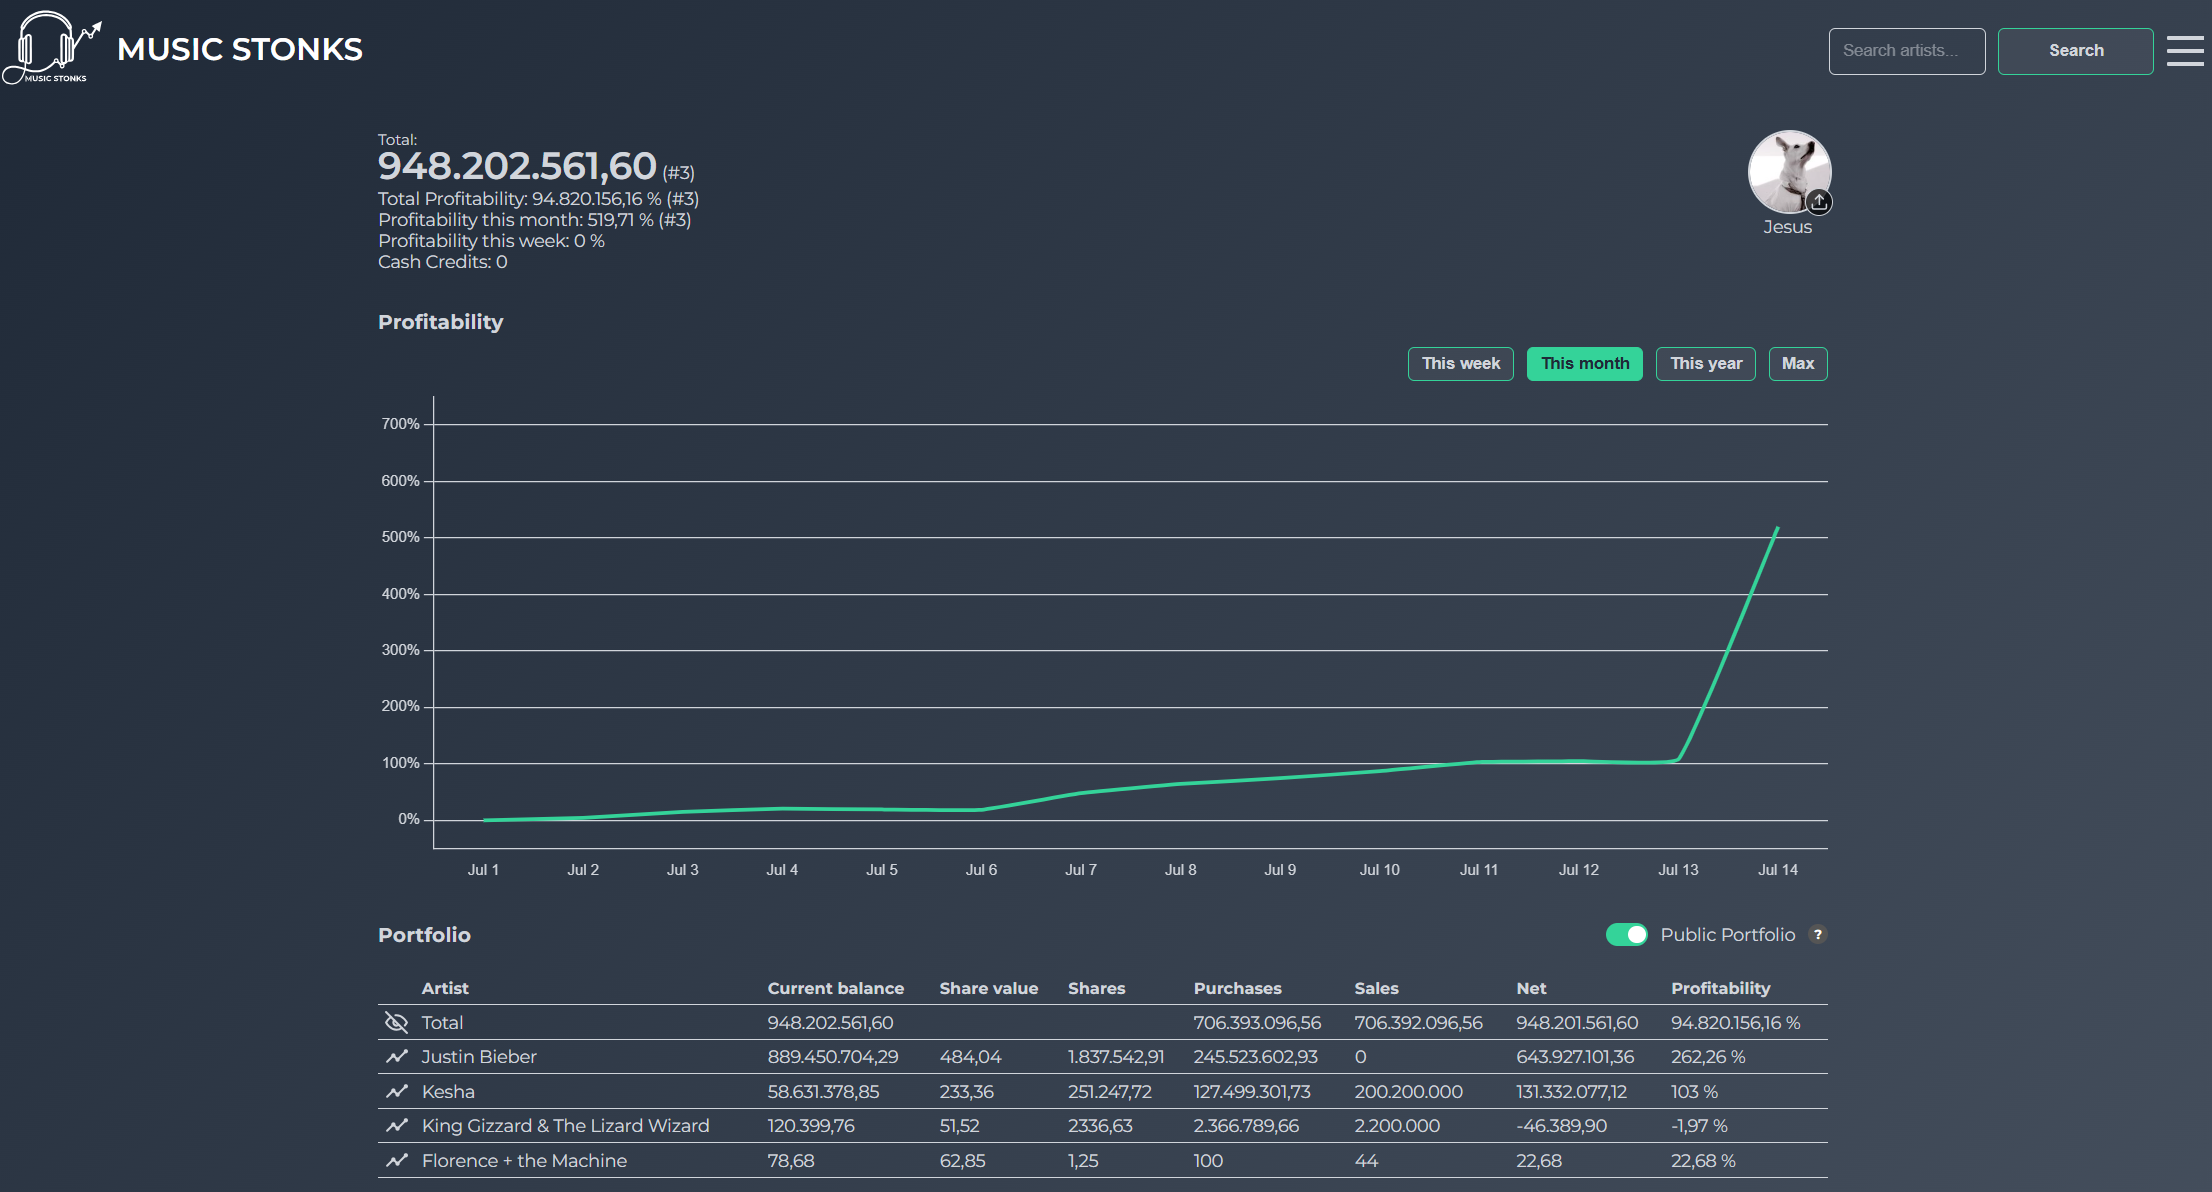Click the Public Portfolio help question mark
Viewport: 2212px width, 1192px height.
[1818, 934]
